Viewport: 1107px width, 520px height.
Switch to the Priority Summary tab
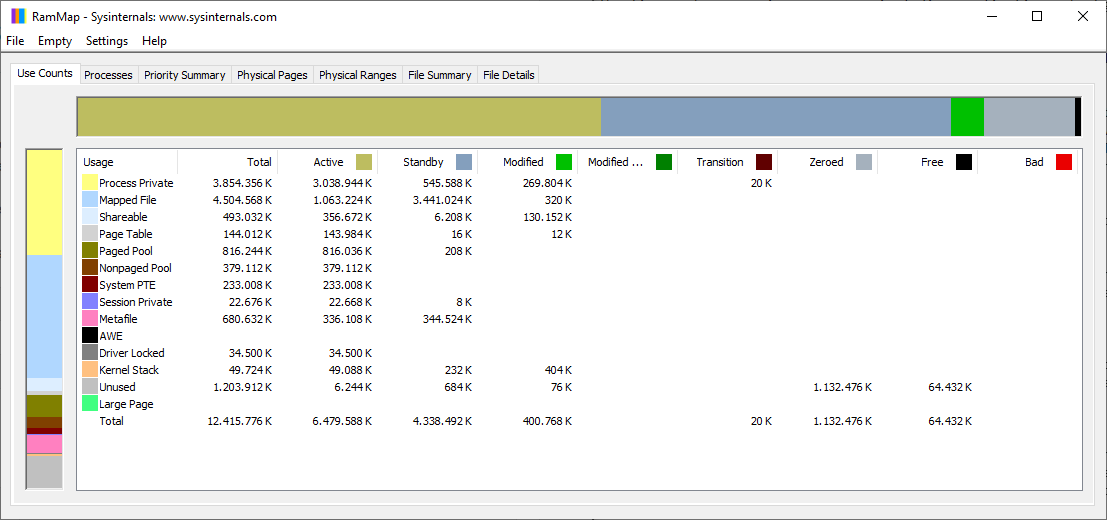184,75
